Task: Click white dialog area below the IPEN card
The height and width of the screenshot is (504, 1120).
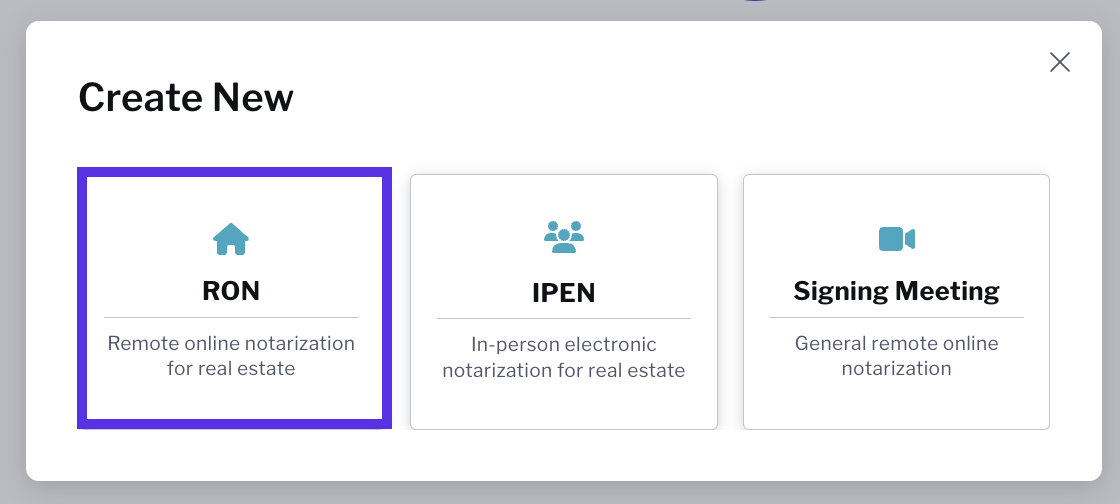Action: tap(564, 455)
